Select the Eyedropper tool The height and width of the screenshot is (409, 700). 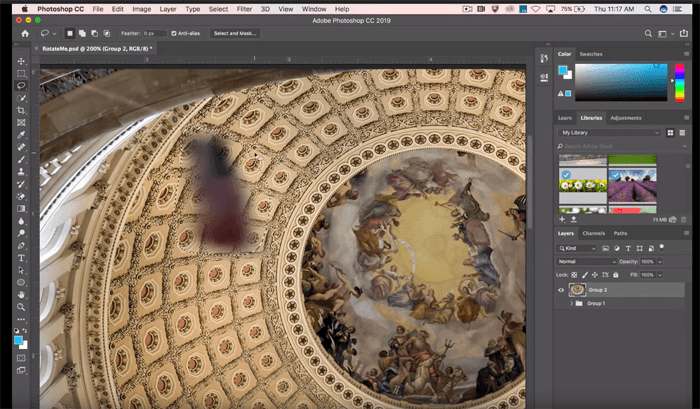(x=21, y=135)
